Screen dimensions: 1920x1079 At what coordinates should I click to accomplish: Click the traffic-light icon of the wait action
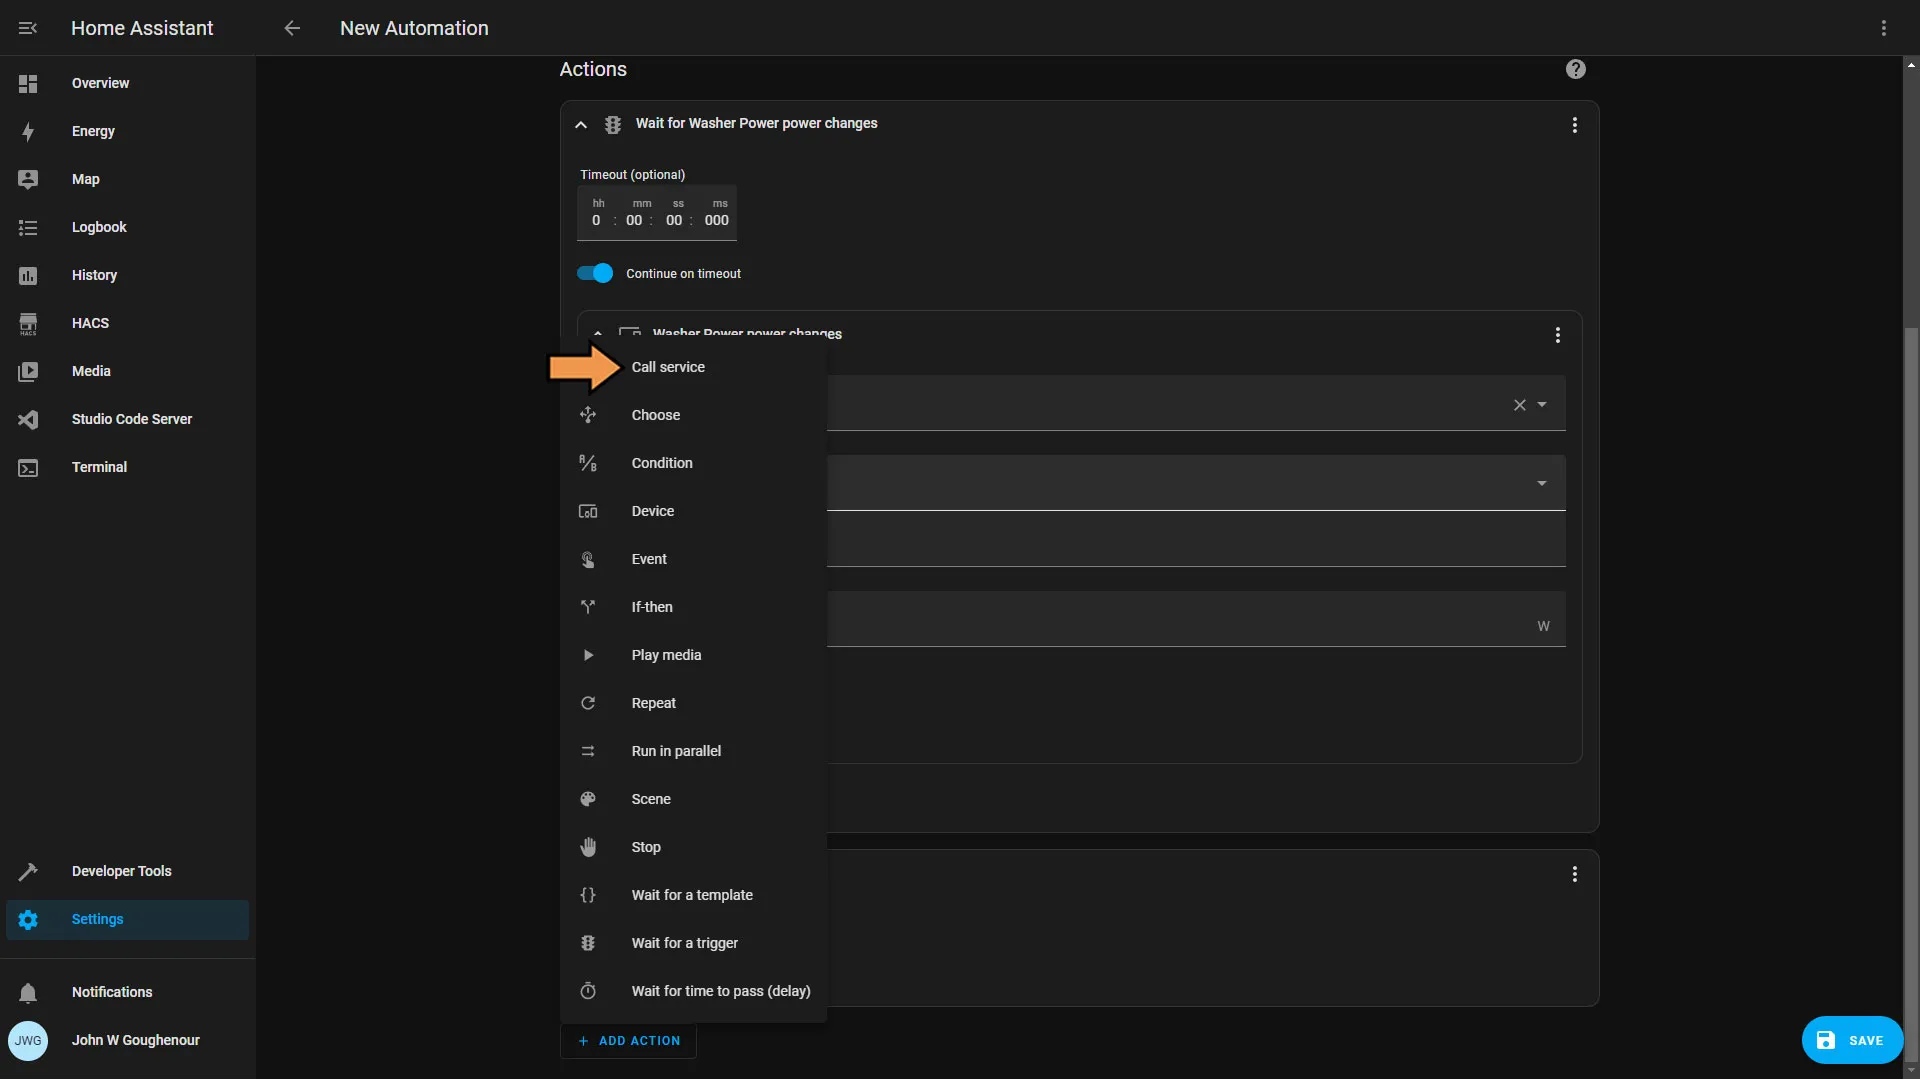click(x=613, y=124)
